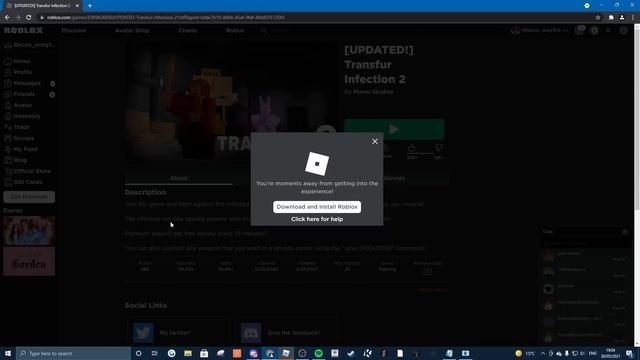Open the Roblox home logo
Image resolution: width=640 pixels, height=360 pixels.
(x=23, y=30)
